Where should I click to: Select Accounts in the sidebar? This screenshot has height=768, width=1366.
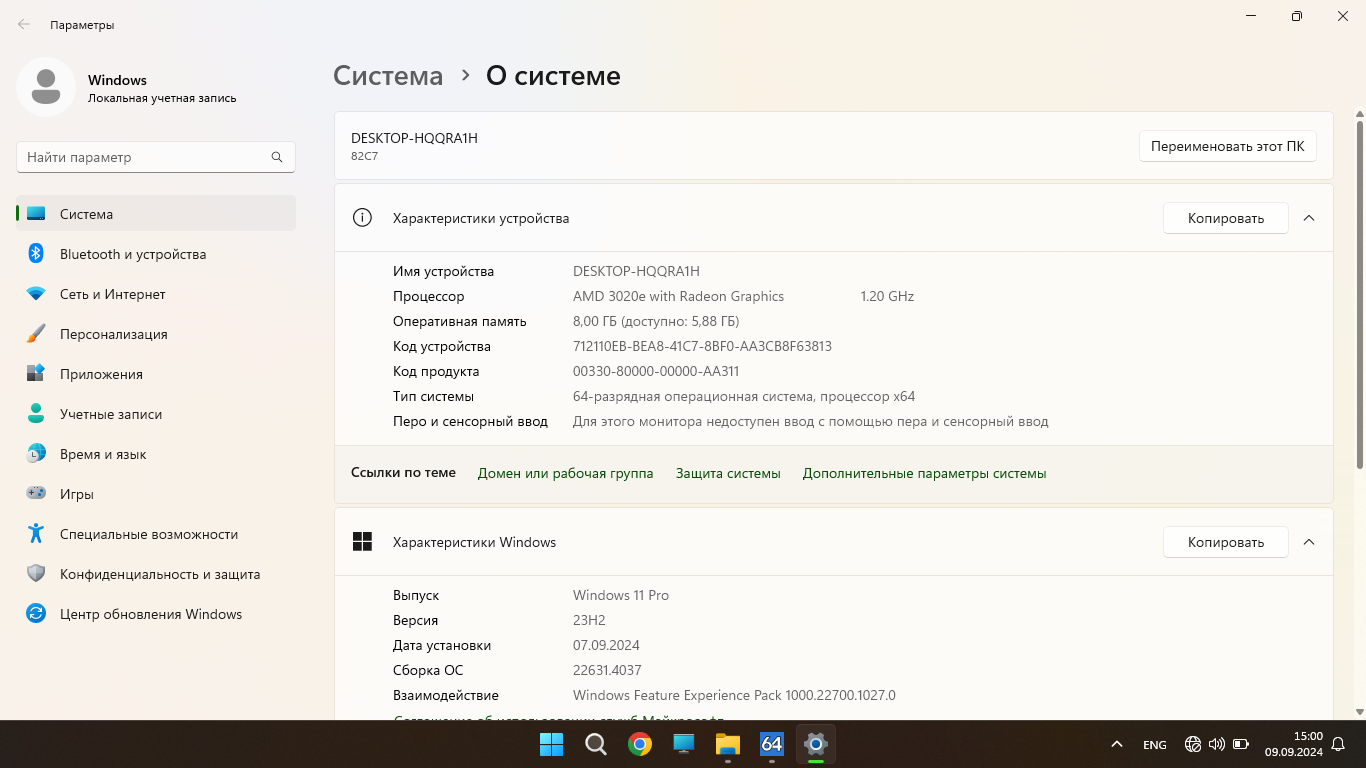point(110,414)
